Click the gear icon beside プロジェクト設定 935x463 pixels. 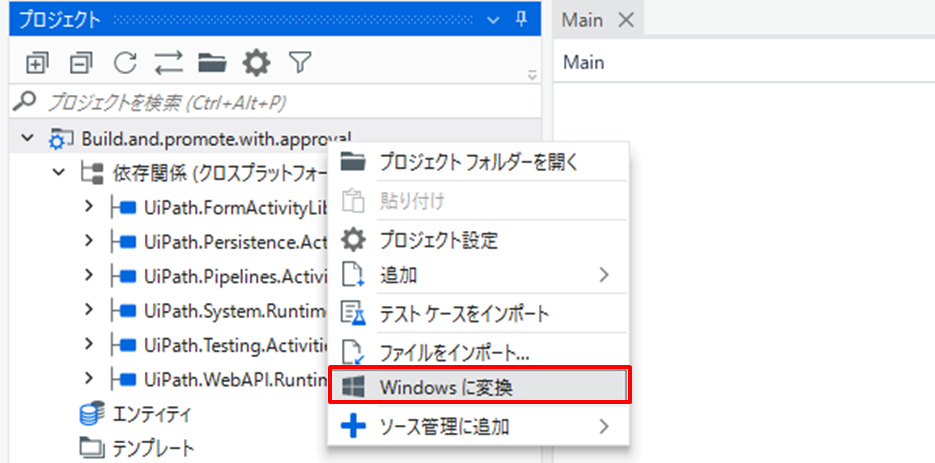pyautogui.click(x=353, y=240)
